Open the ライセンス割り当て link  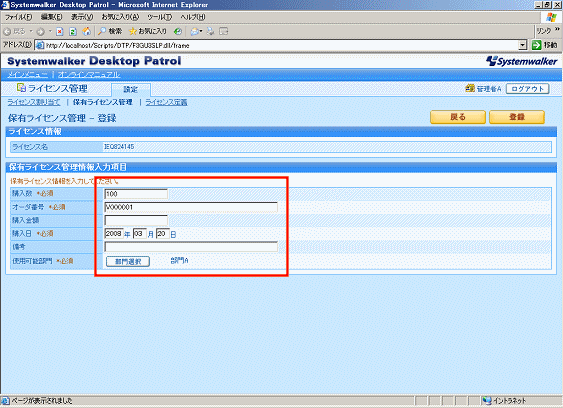click(x=34, y=102)
